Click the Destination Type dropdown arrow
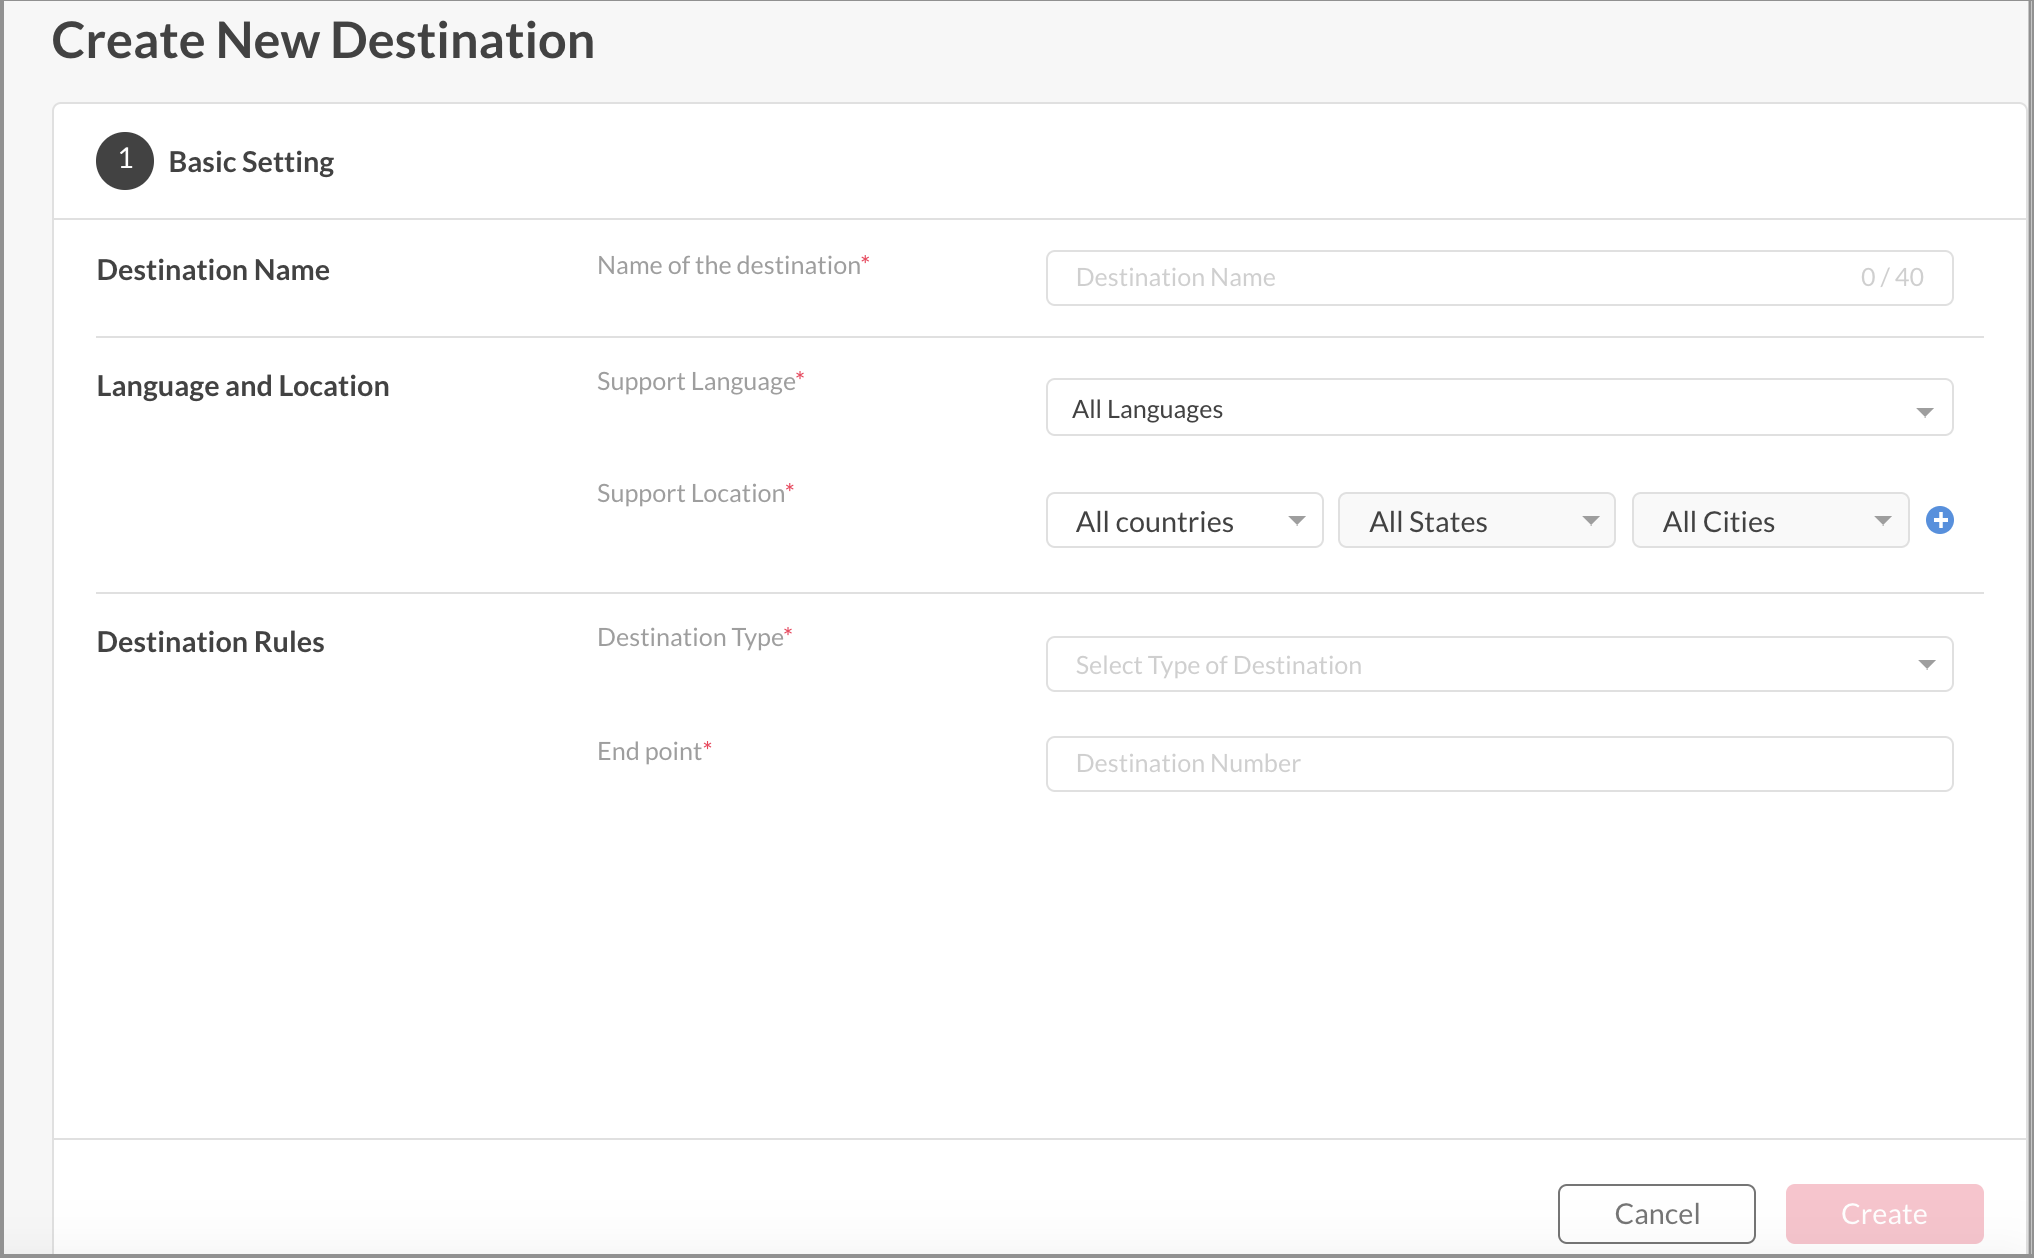This screenshot has height=1258, width=2034. [x=1926, y=665]
